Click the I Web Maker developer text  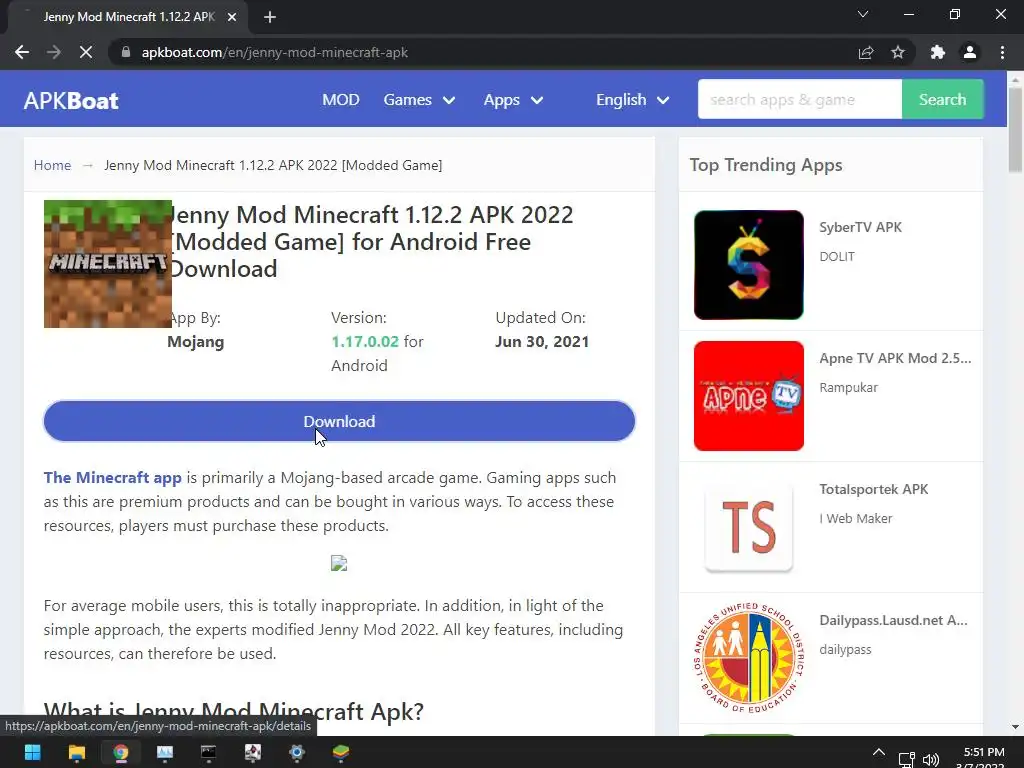click(x=856, y=519)
